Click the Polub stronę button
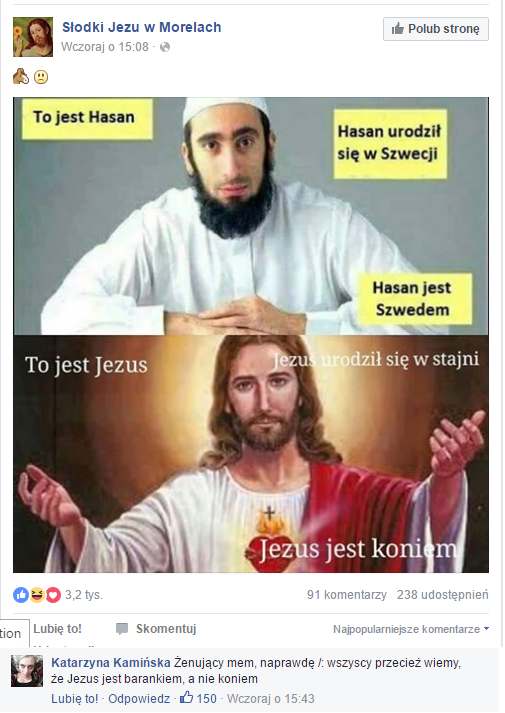 pyautogui.click(x=435, y=29)
